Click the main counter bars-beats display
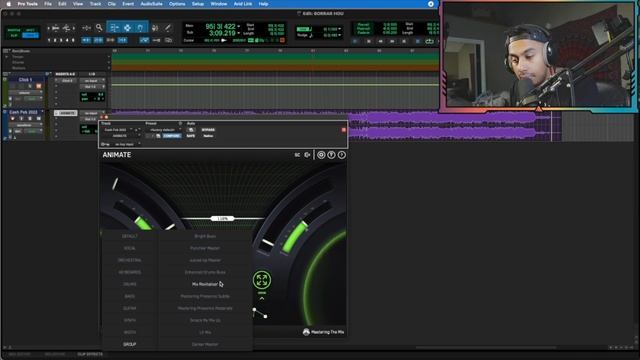This screenshot has width=640, height=360. 221,27
